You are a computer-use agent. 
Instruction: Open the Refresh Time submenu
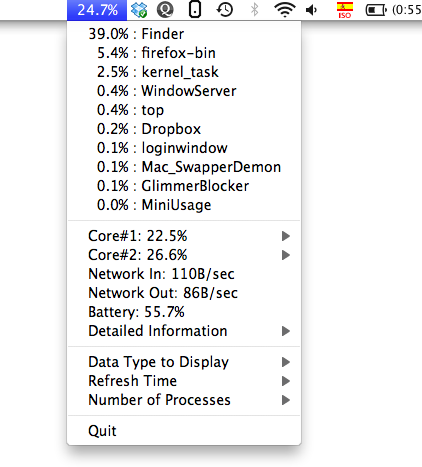[x=184, y=381]
